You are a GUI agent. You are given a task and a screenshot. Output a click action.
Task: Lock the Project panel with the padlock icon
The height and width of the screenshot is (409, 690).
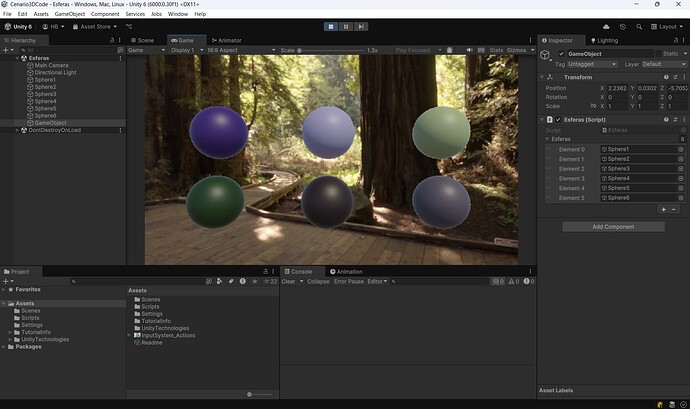point(265,272)
